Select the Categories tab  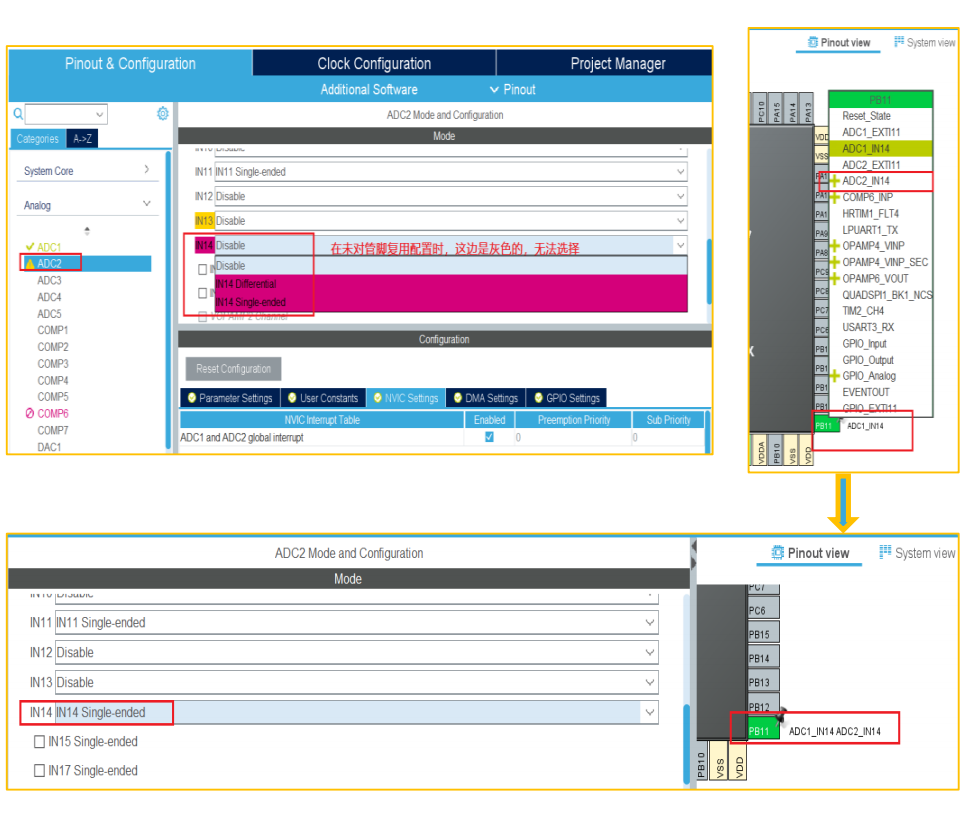[38, 139]
